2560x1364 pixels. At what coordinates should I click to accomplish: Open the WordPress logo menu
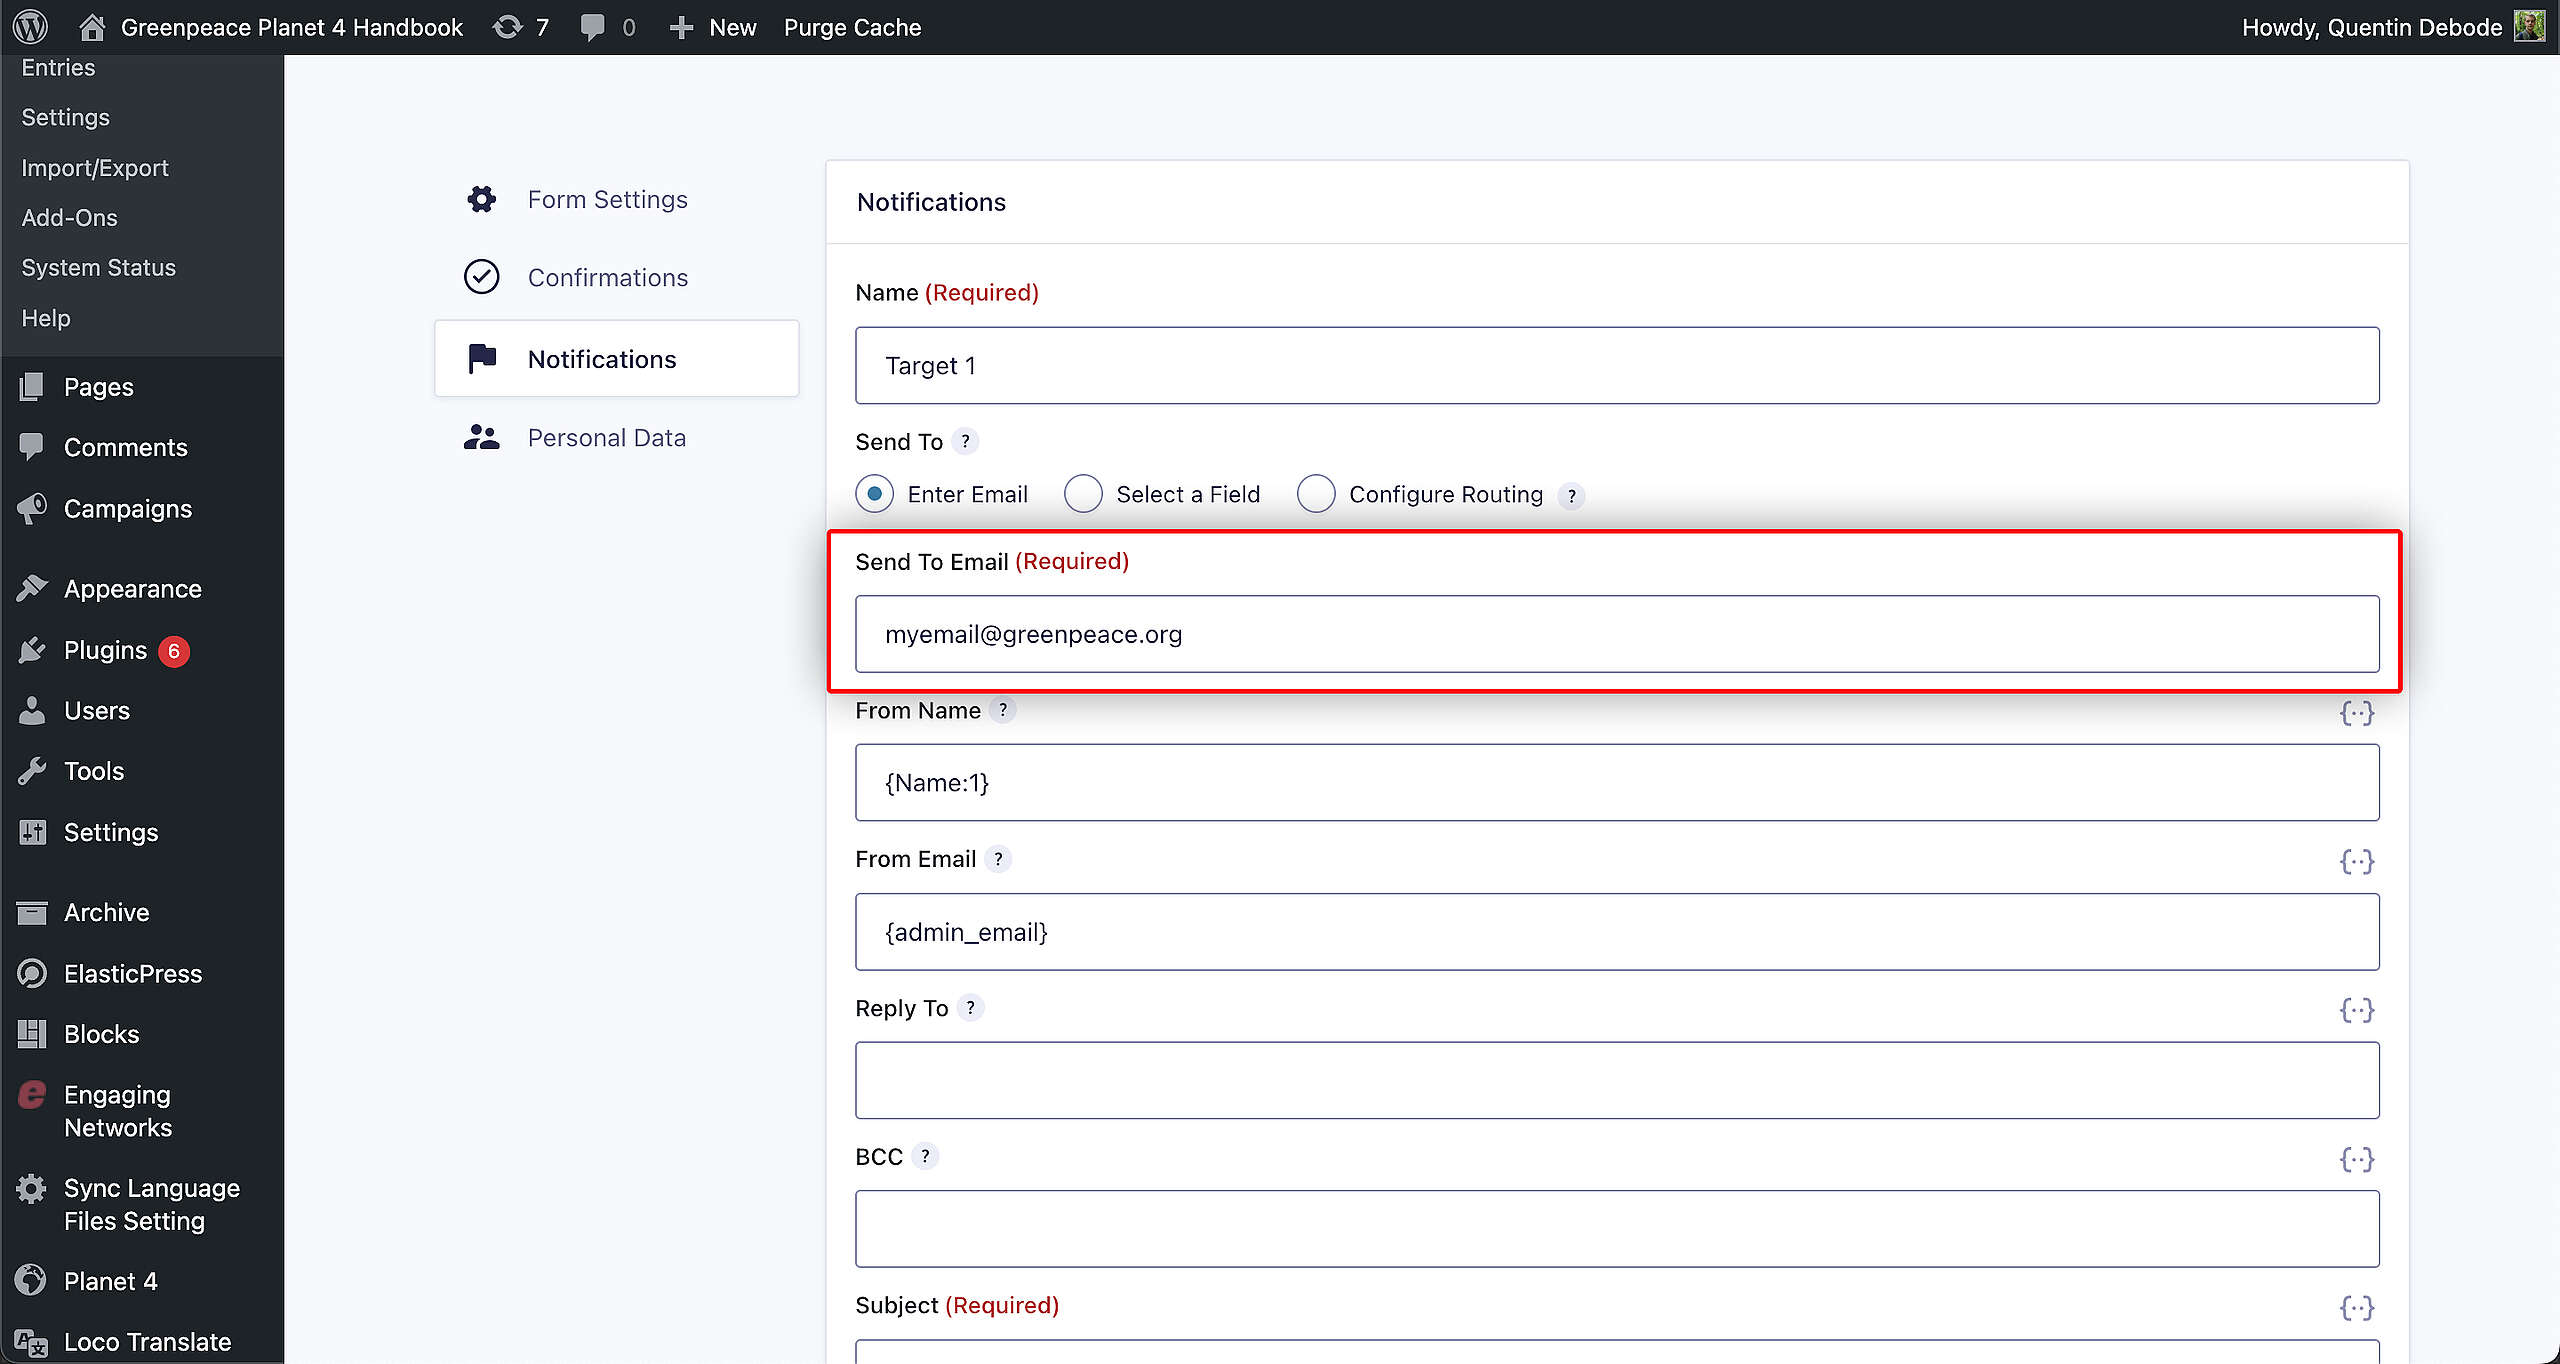[30, 27]
